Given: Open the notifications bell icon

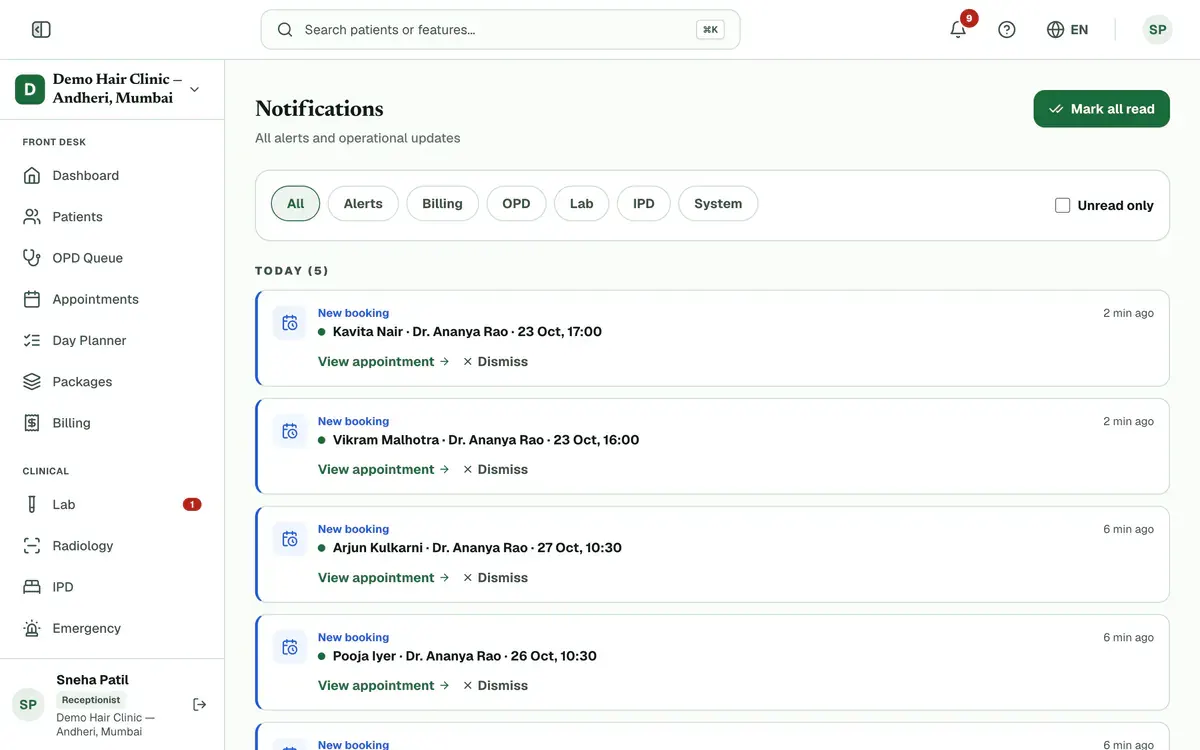Looking at the screenshot, I should coord(958,30).
